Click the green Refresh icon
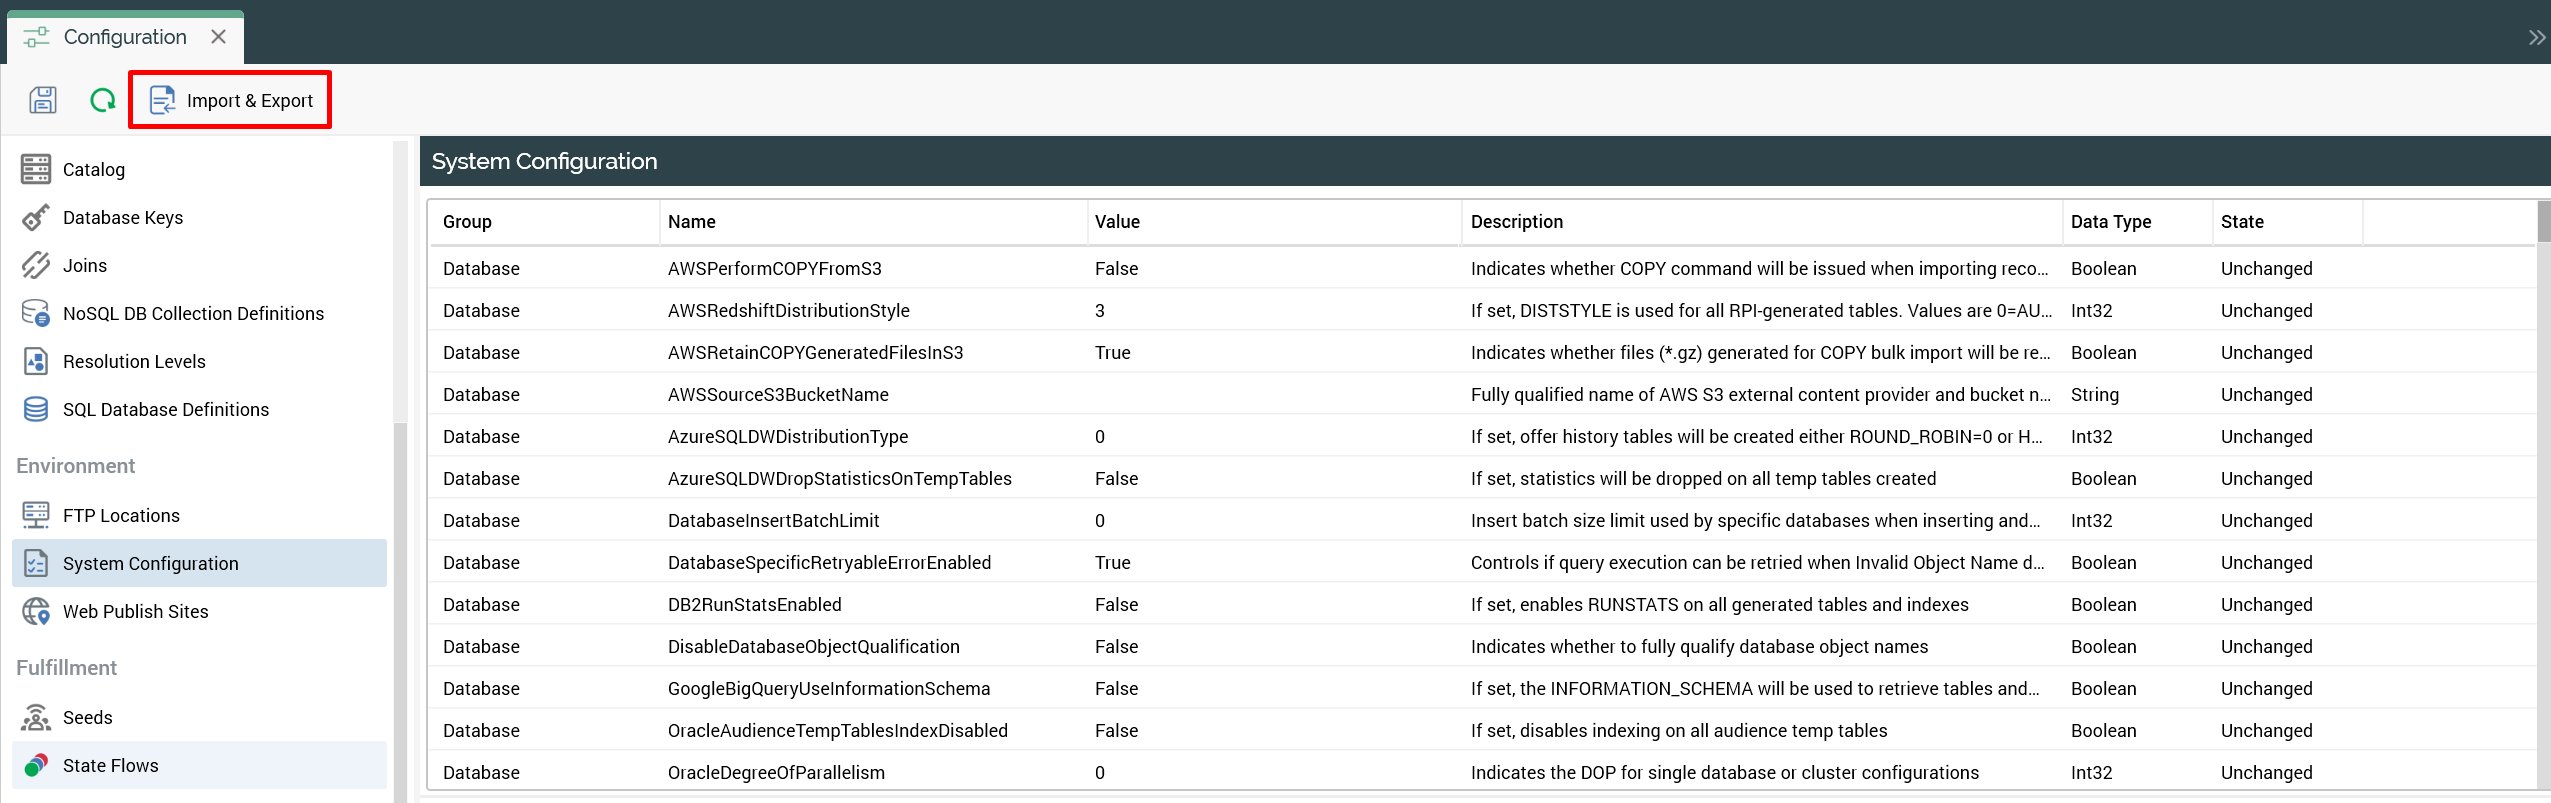 click(103, 100)
